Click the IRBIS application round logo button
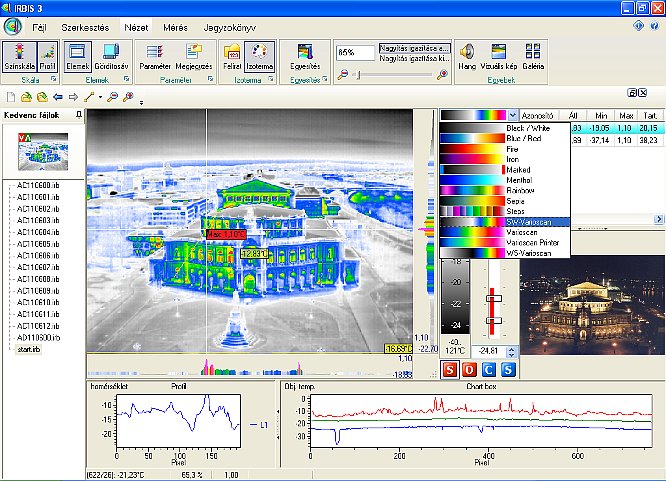The height and width of the screenshot is (481, 666). point(13,27)
